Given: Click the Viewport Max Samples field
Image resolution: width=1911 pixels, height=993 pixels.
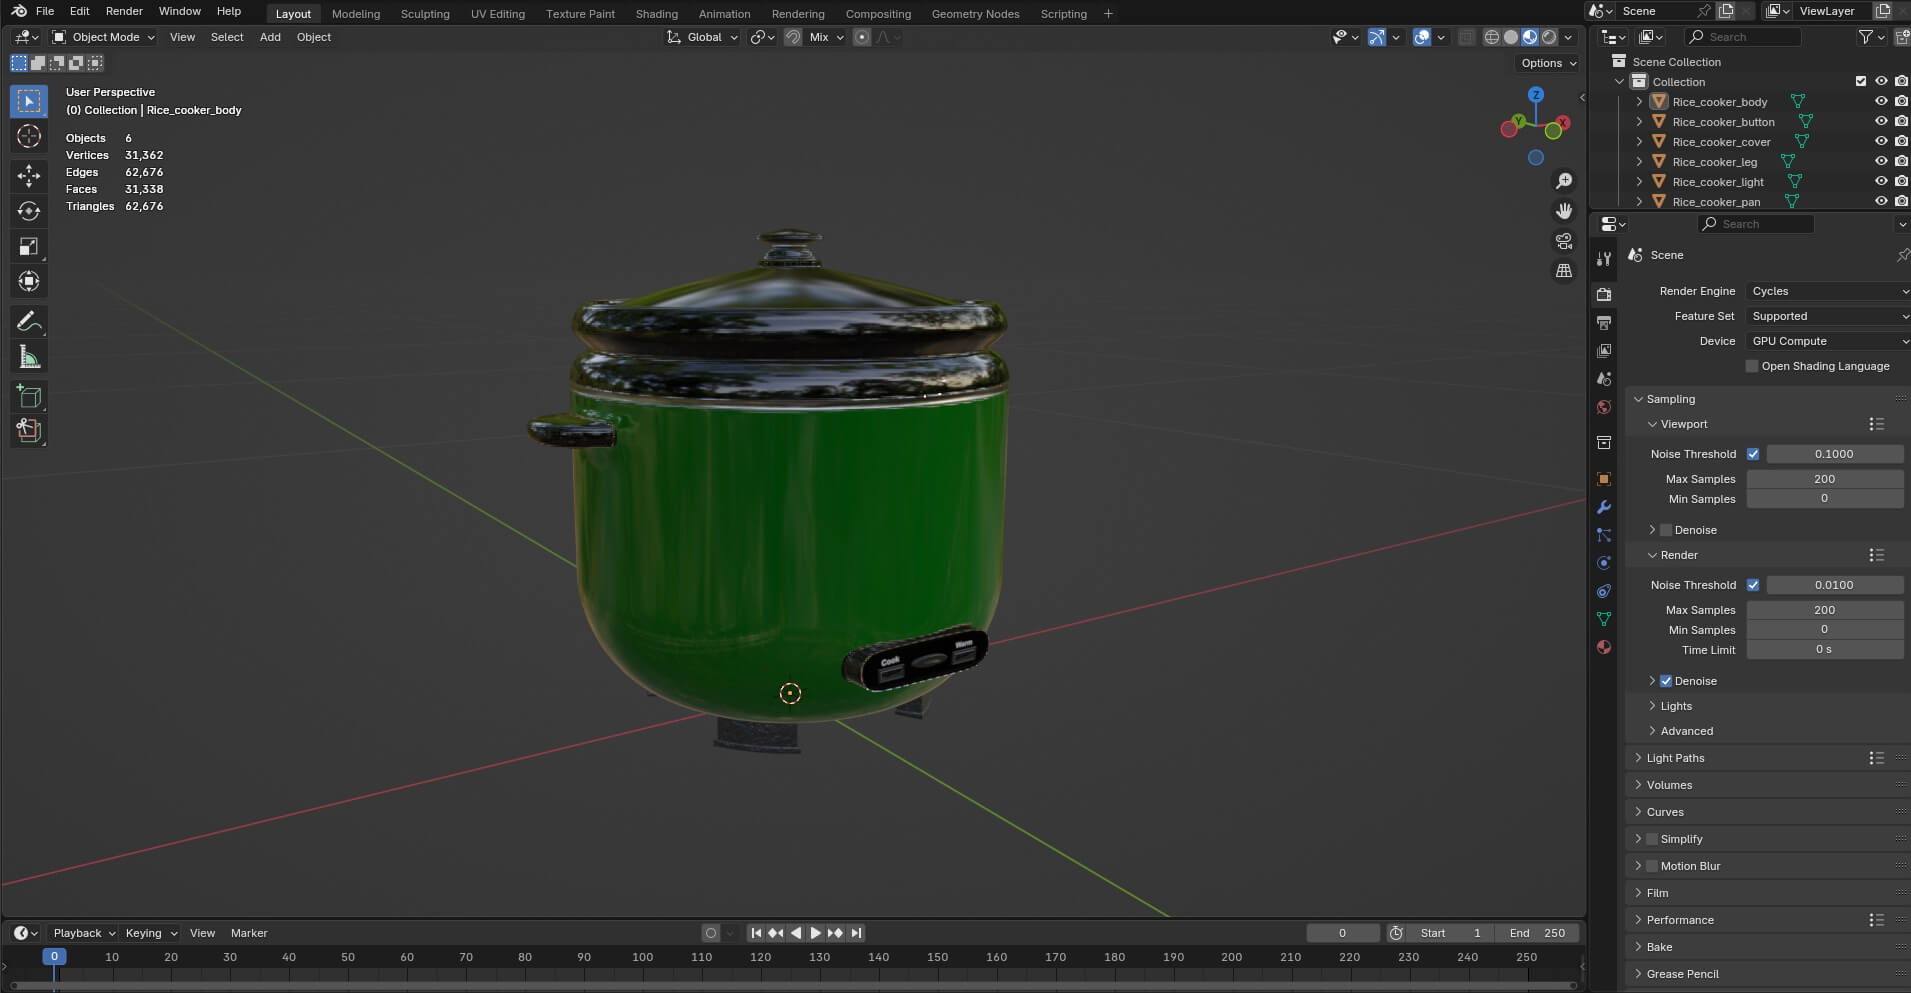Looking at the screenshot, I should 1824,479.
